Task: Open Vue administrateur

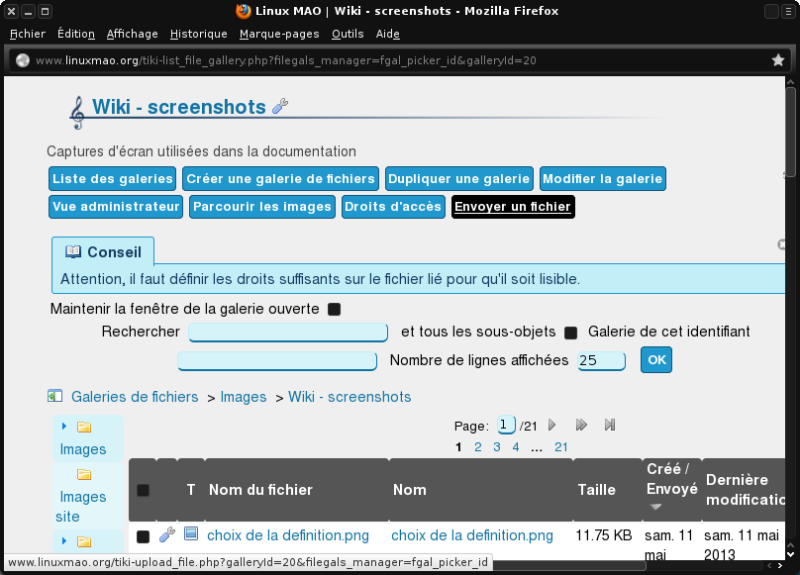Action: click(x=115, y=207)
